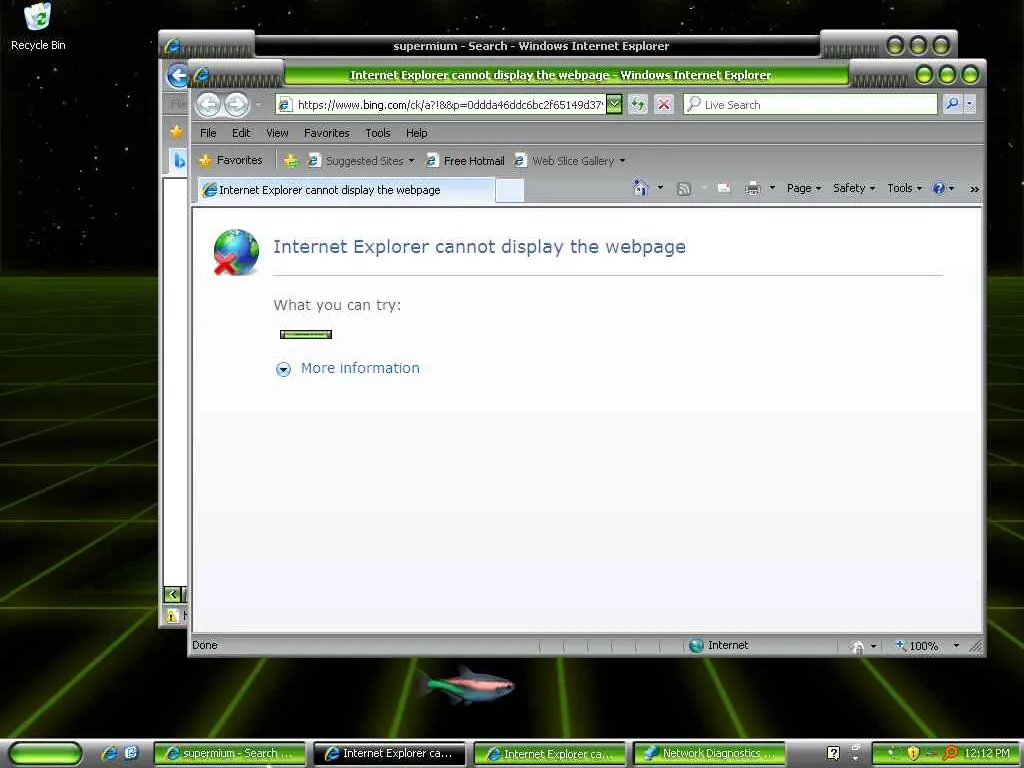Click the 12:12 PM taskbar clock
This screenshot has height=768, width=1024.
[x=987, y=753]
